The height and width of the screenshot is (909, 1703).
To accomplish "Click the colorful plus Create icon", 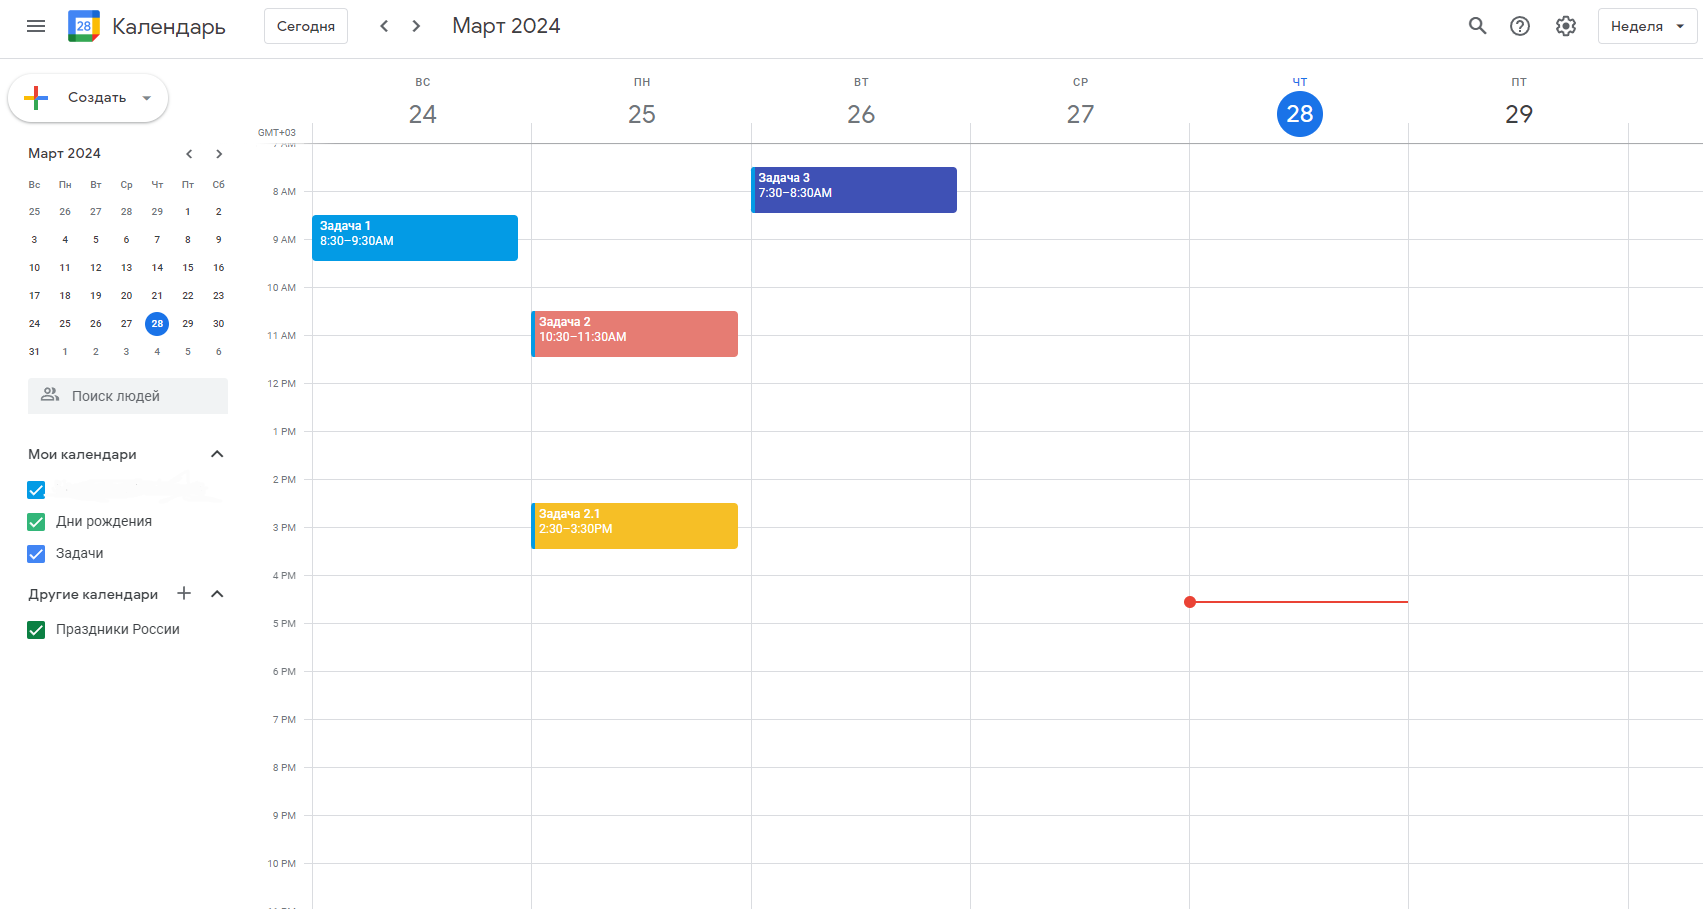I will pos(36,97).
